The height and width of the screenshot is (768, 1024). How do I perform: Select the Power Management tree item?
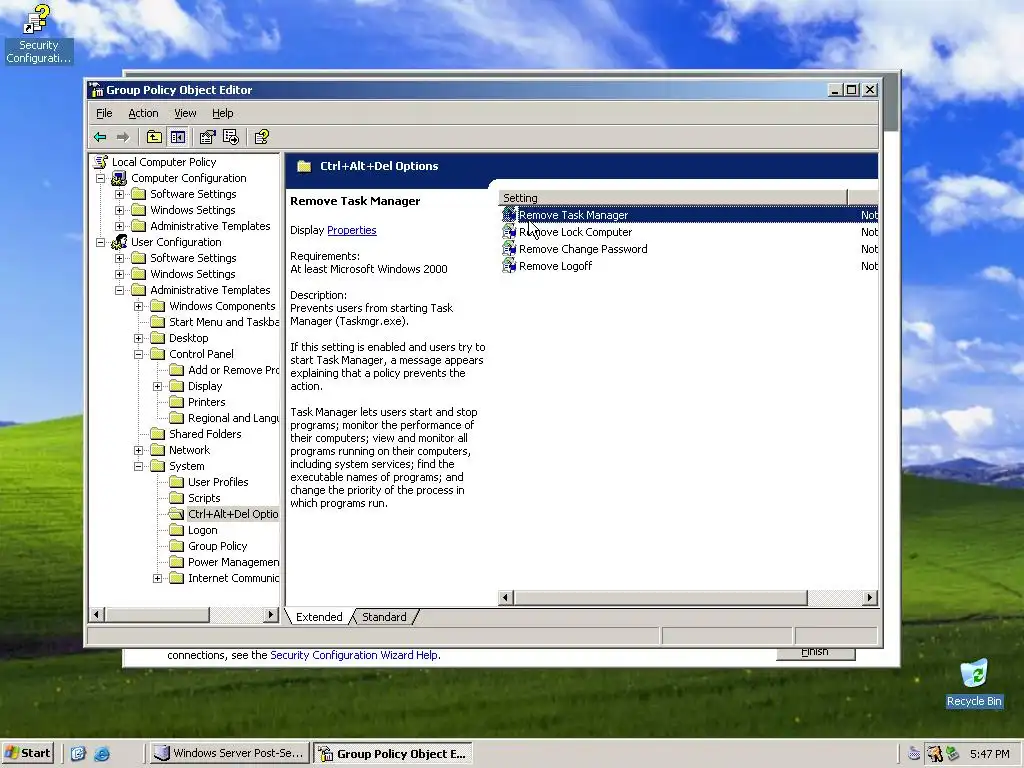[x=233, y=562]
